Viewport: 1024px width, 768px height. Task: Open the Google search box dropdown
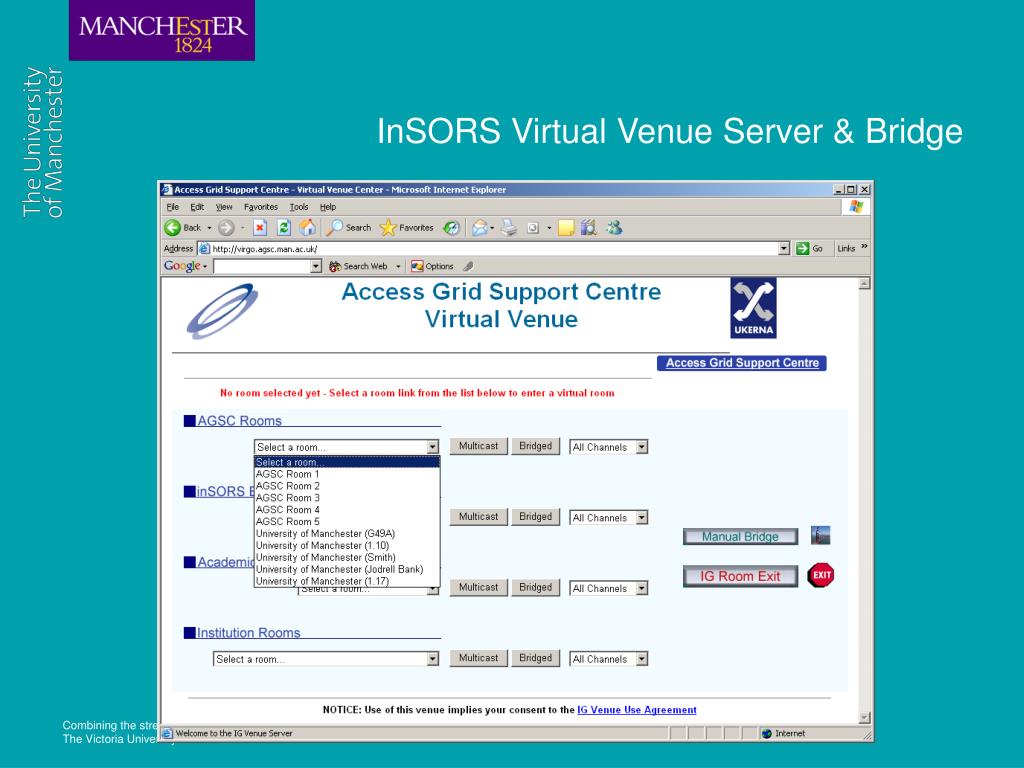[316, 266]
